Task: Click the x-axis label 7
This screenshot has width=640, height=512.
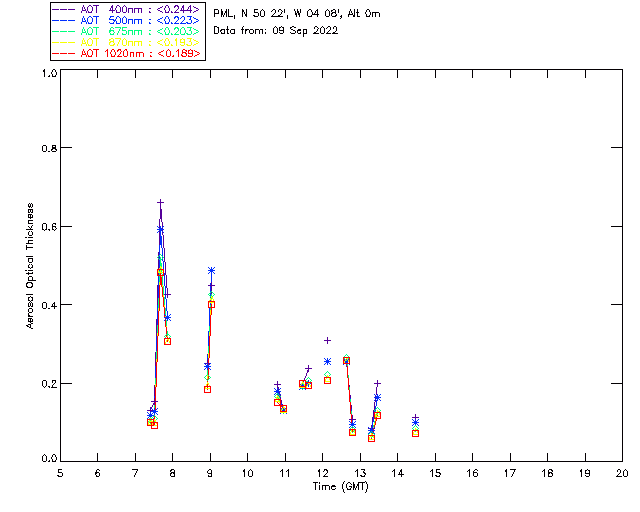Action: 135,473
